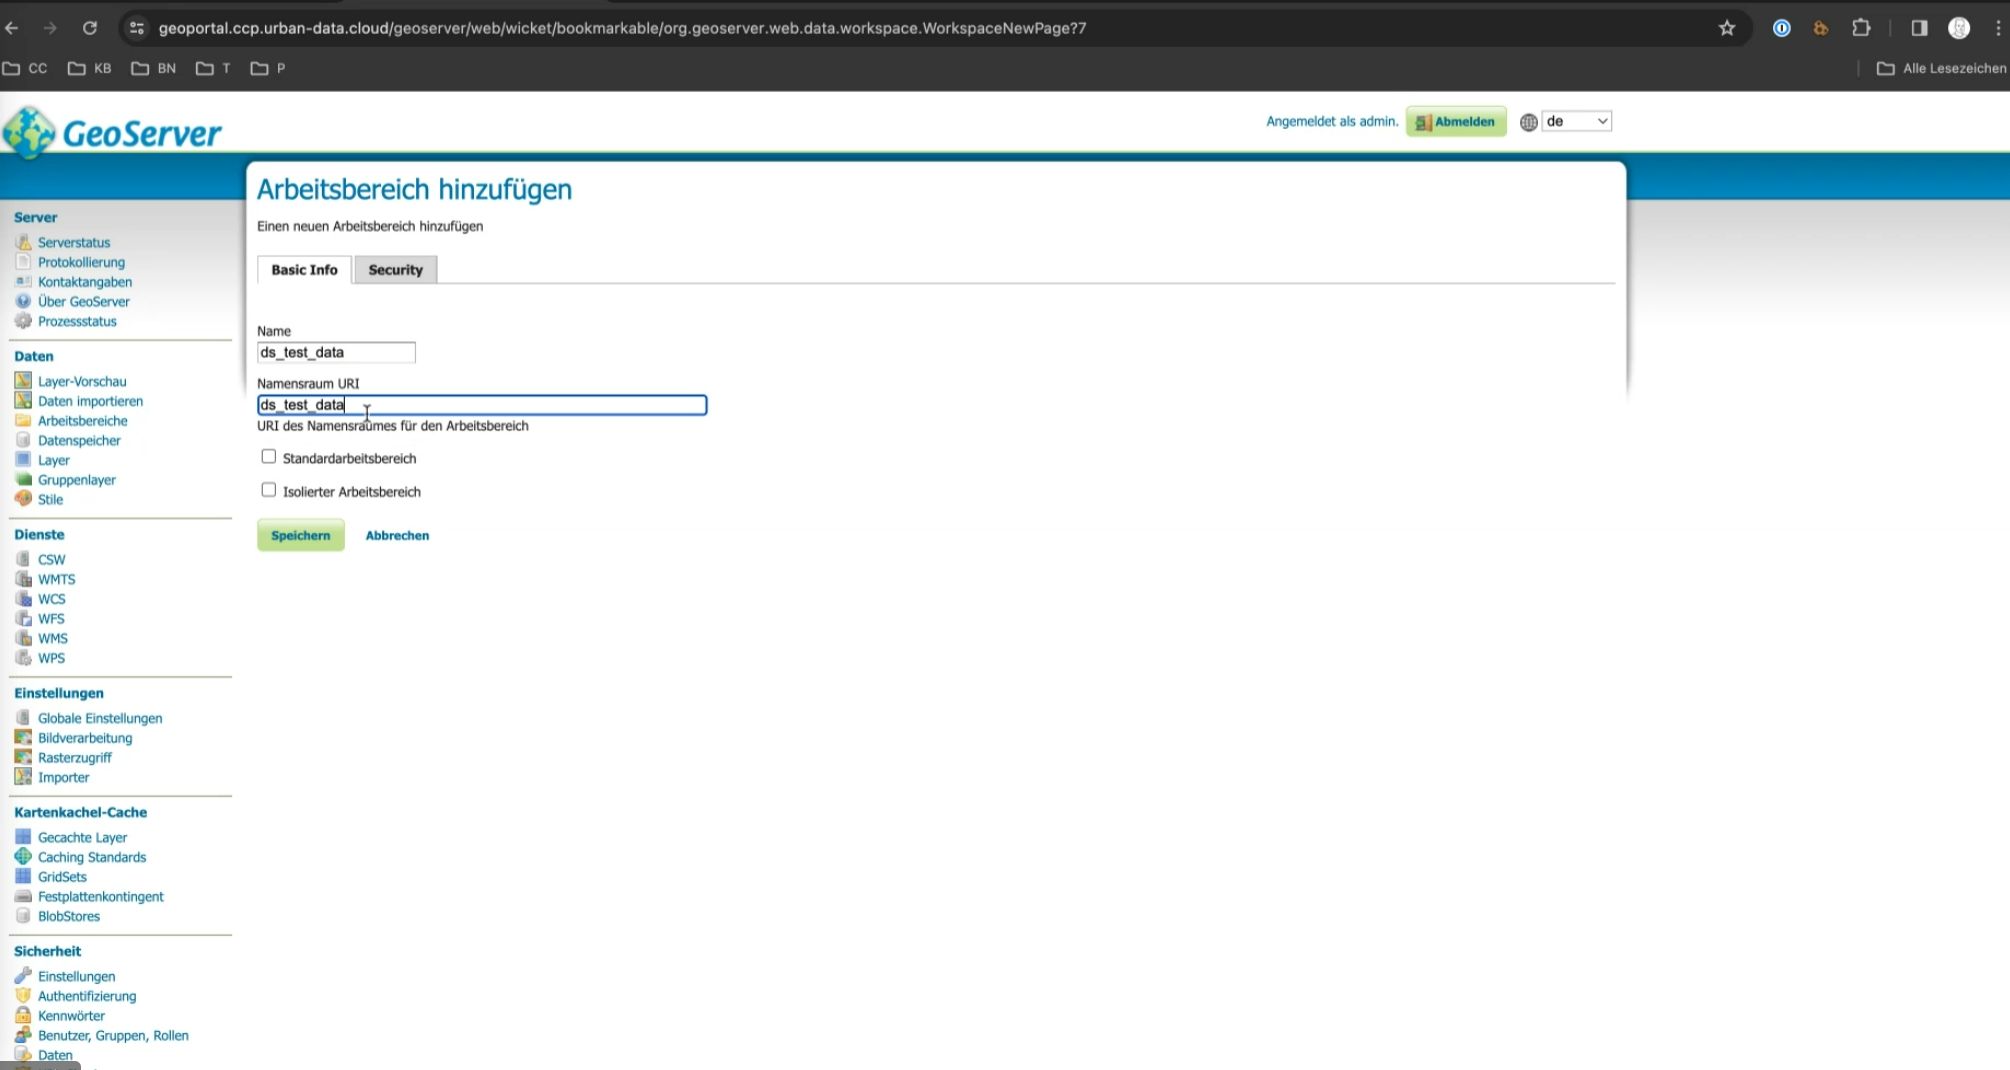Switch to the Security tab
The width and height of the screenshot is (2010, 1070).
(x=395, y=270)
